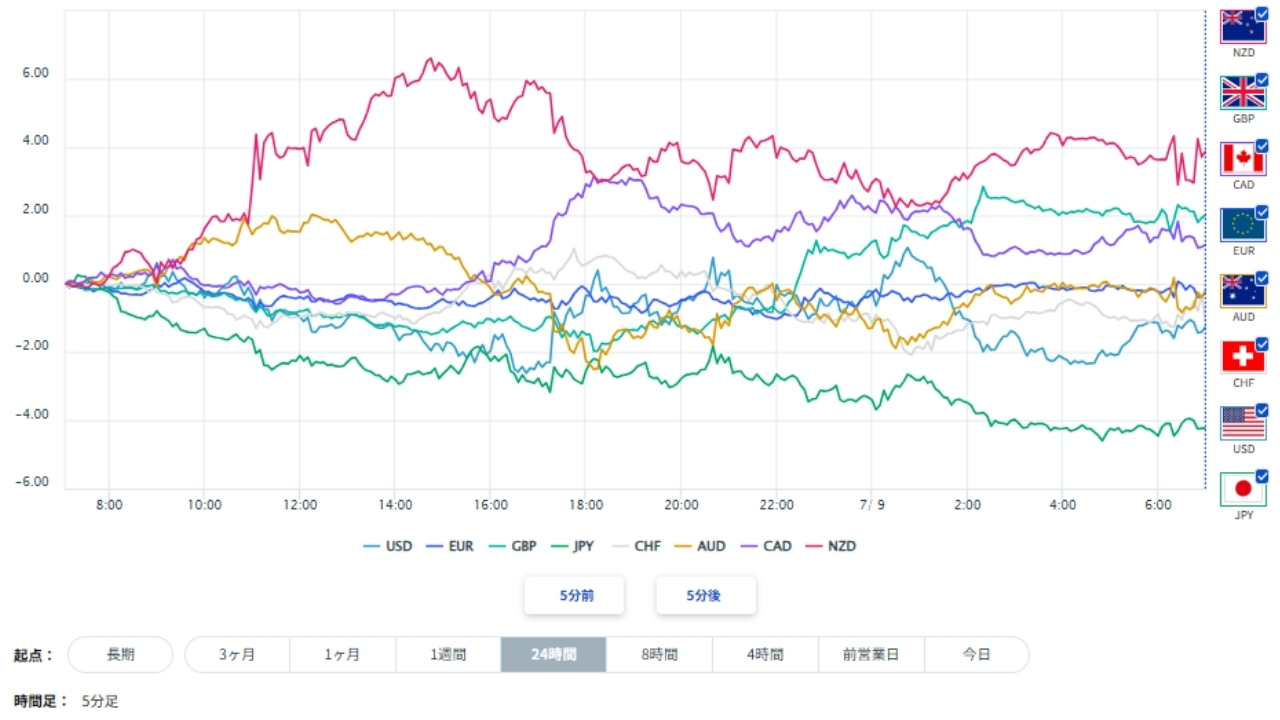This screenshot has width=1280, height=720.
Task: Click the EUR European Union flag icon
Action: click(x=1243, y=225)
